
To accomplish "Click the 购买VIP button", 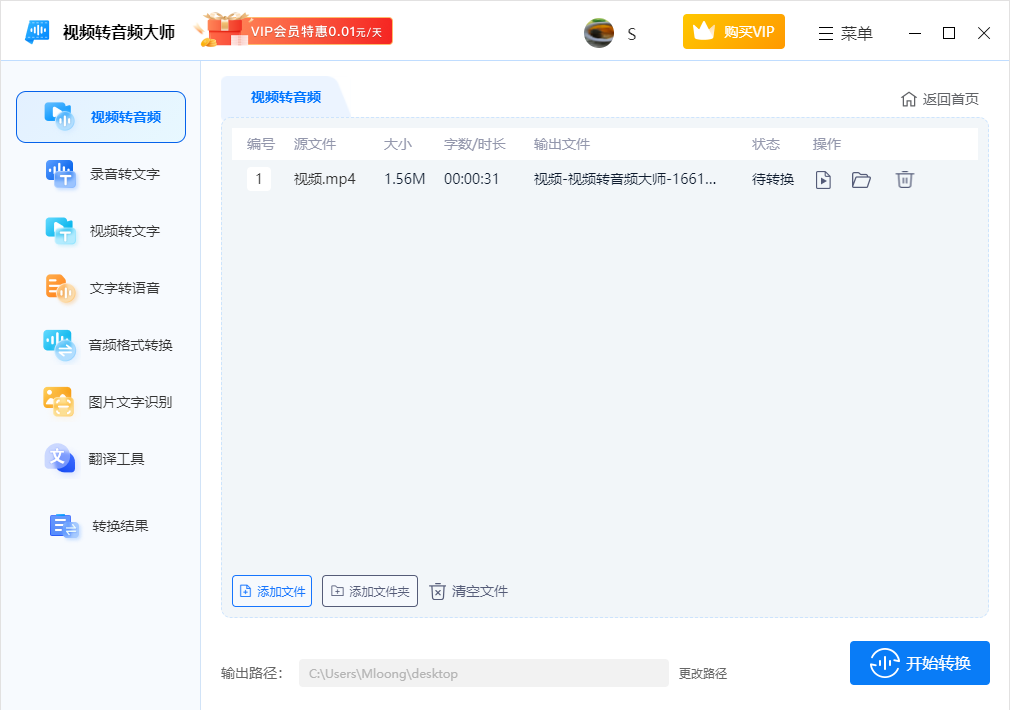I will point(734,32).
